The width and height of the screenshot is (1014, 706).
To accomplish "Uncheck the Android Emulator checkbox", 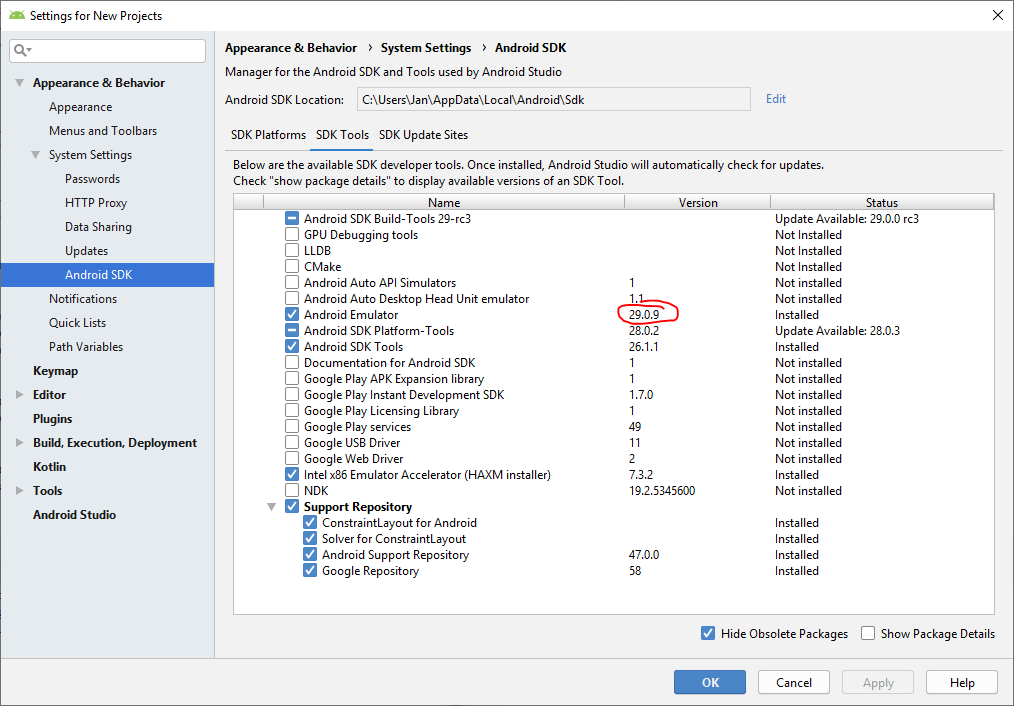I will [x=292, y=315].
